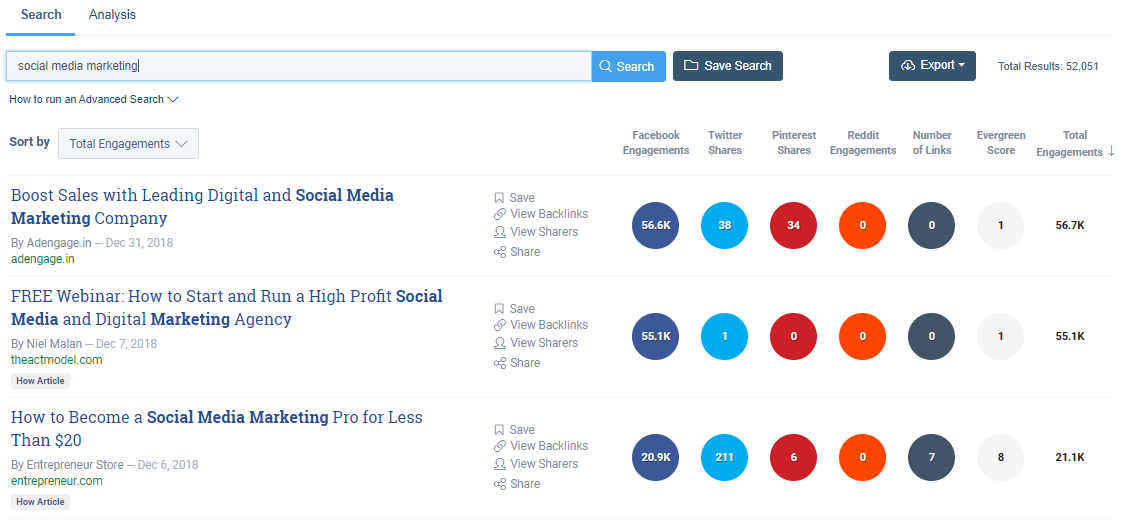Open the Export dropdown menu
Image resolution: width=1122 pixels, height=520 pixels.
(x=932, y=66)
